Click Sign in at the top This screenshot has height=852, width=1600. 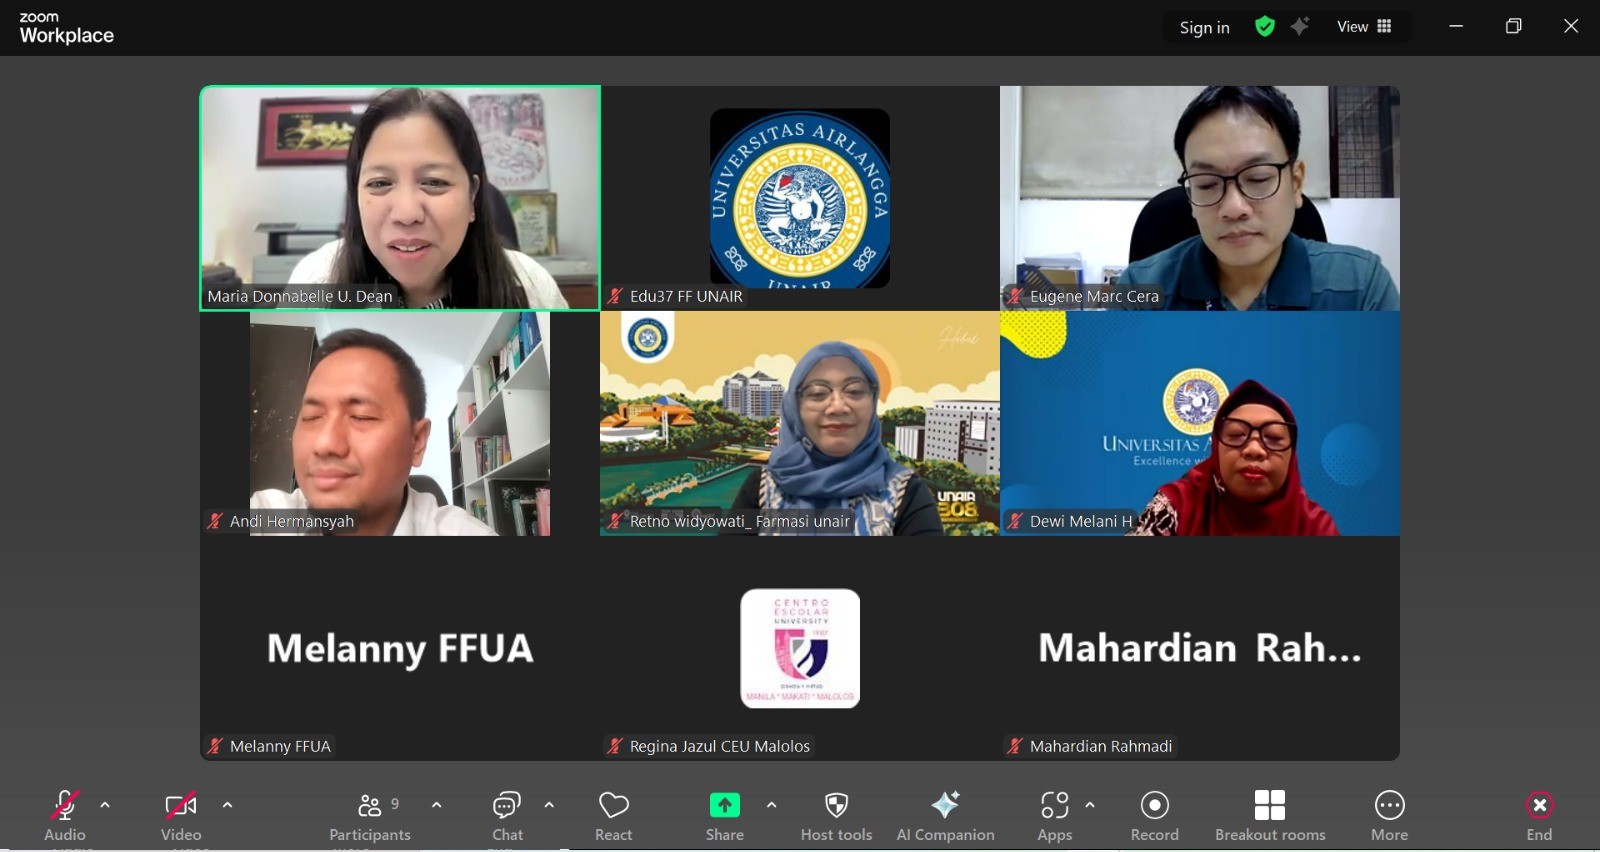(x=1204, y=28)
